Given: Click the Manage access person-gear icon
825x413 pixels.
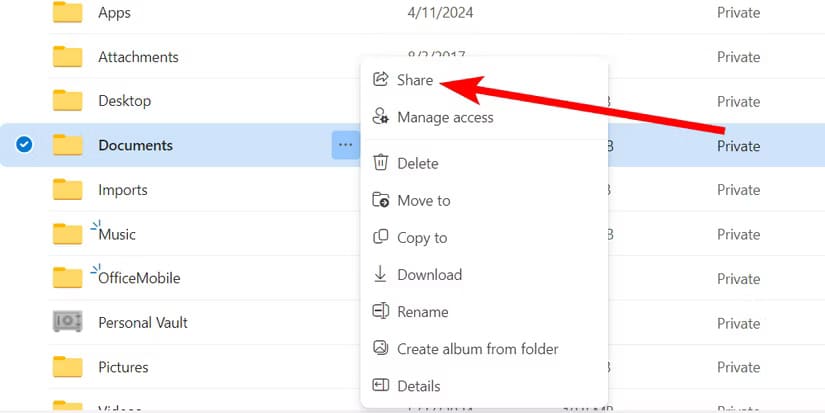Looking at the screenshot, I should point(380,116).
